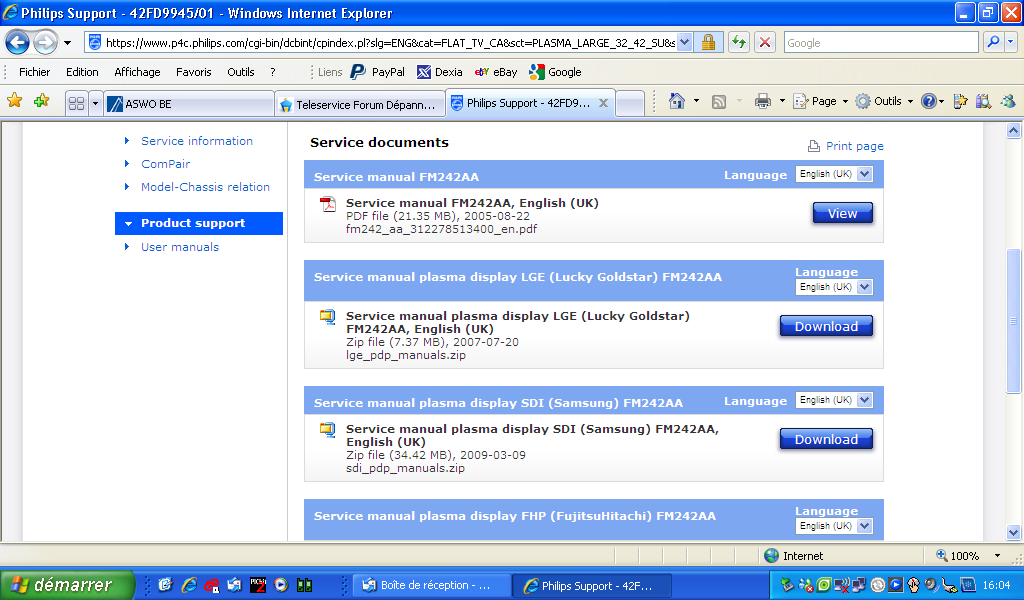The height and width of the screenshot is (600, 1024).
Task: Open search provider options dropdown
Action: click(x=1010, y=42)
